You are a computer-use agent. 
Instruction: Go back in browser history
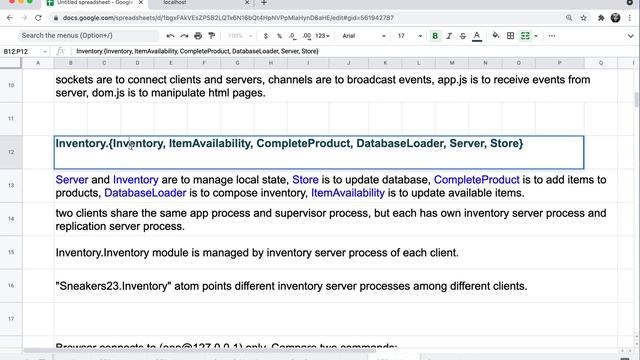pos(10,18)
